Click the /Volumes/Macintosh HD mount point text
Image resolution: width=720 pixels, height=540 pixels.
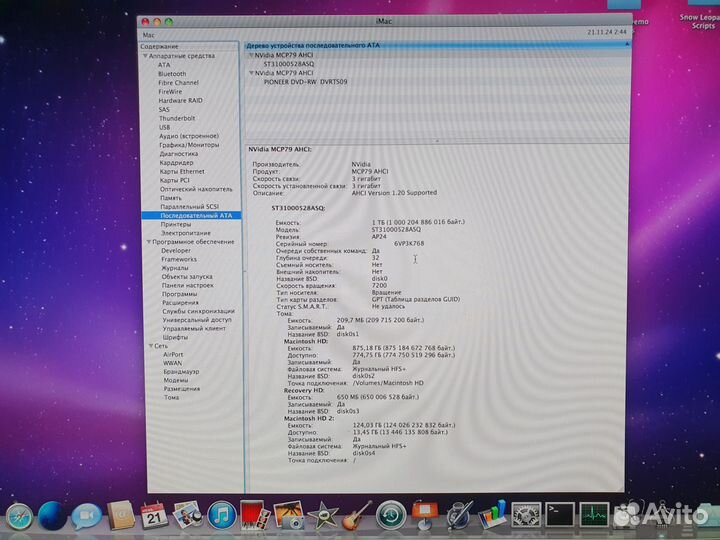pos(388,383)
